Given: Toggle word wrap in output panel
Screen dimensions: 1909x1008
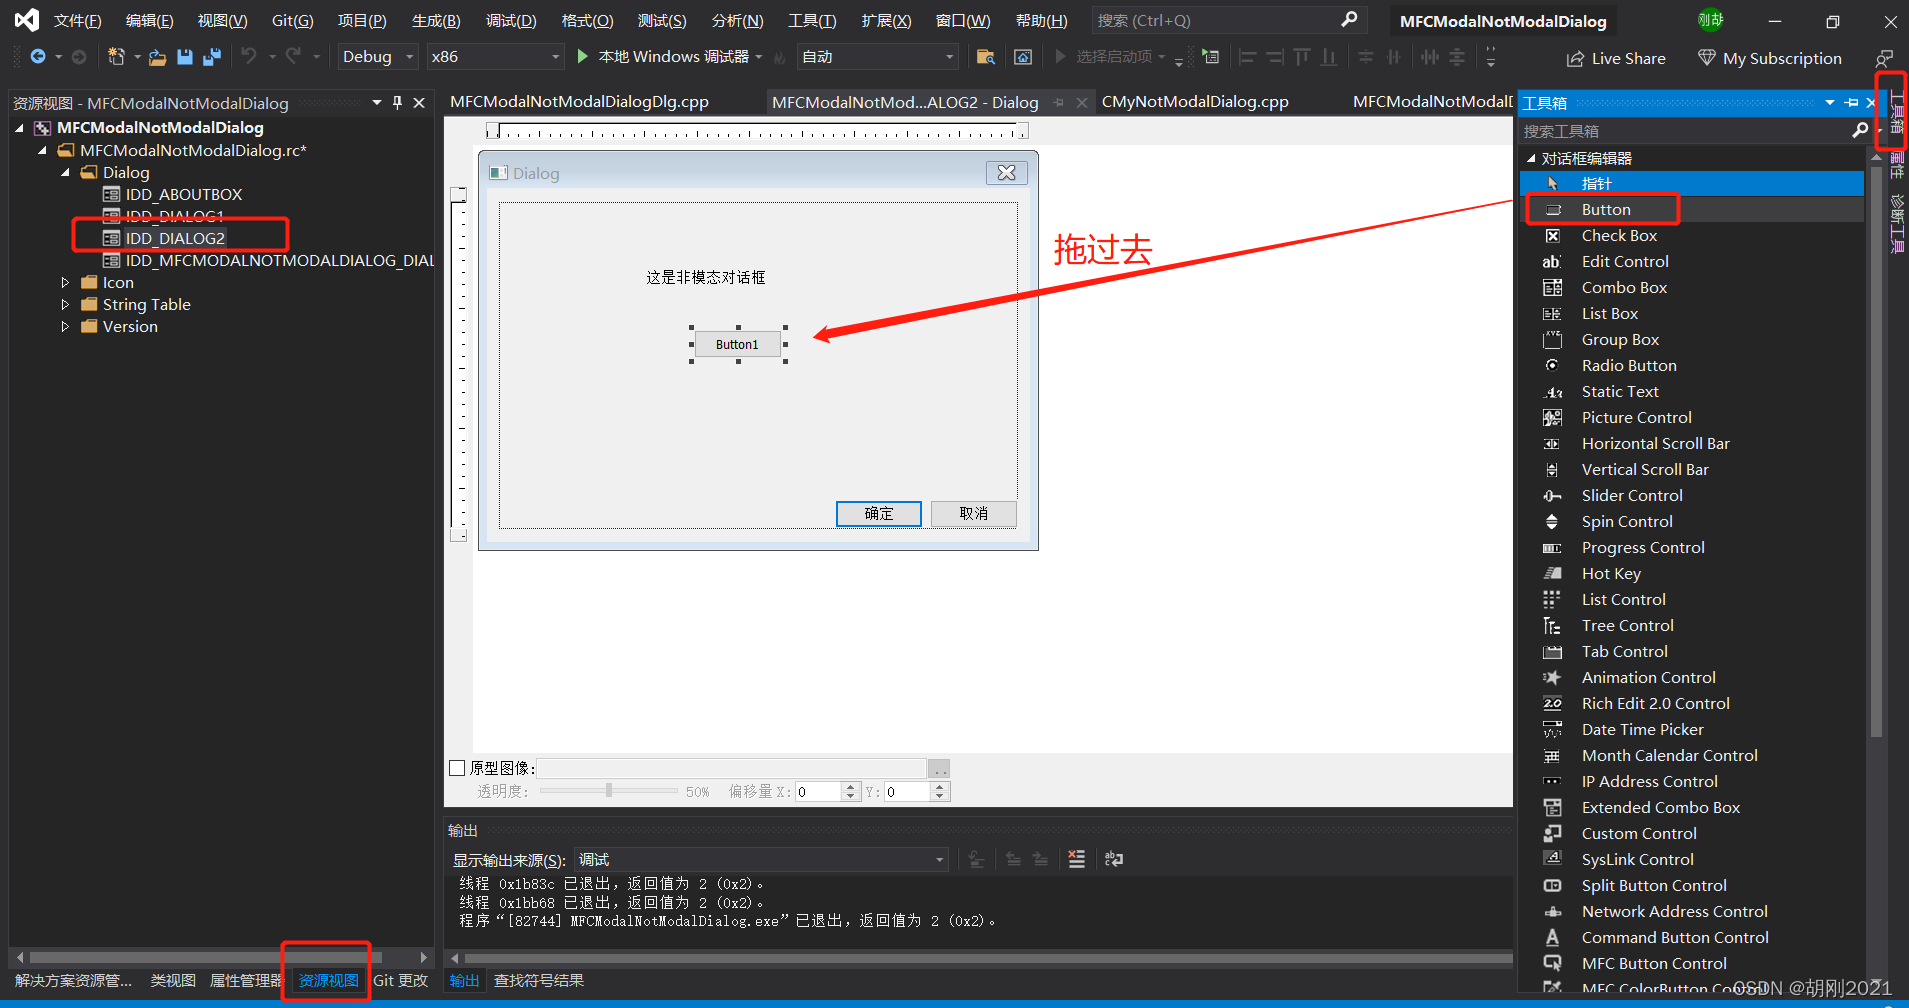Looking at the screenshot, I should [x=1113, y=859].
